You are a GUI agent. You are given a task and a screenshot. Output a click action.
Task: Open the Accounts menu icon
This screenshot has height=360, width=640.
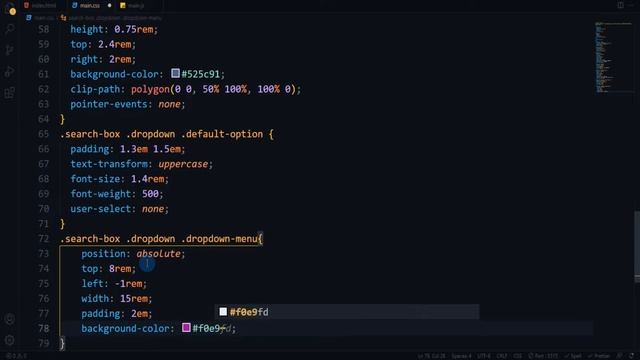(x=10, y=319)
